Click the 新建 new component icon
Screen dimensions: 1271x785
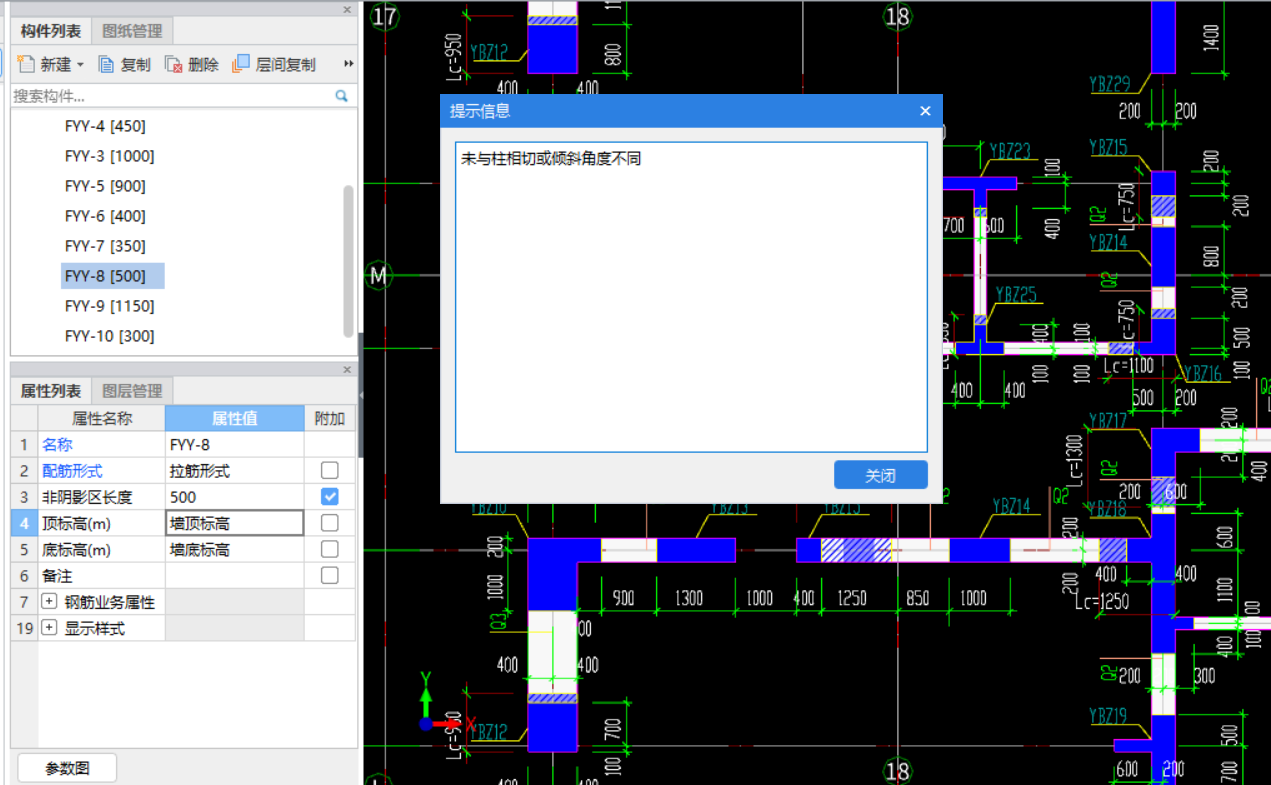coord(26,64)
